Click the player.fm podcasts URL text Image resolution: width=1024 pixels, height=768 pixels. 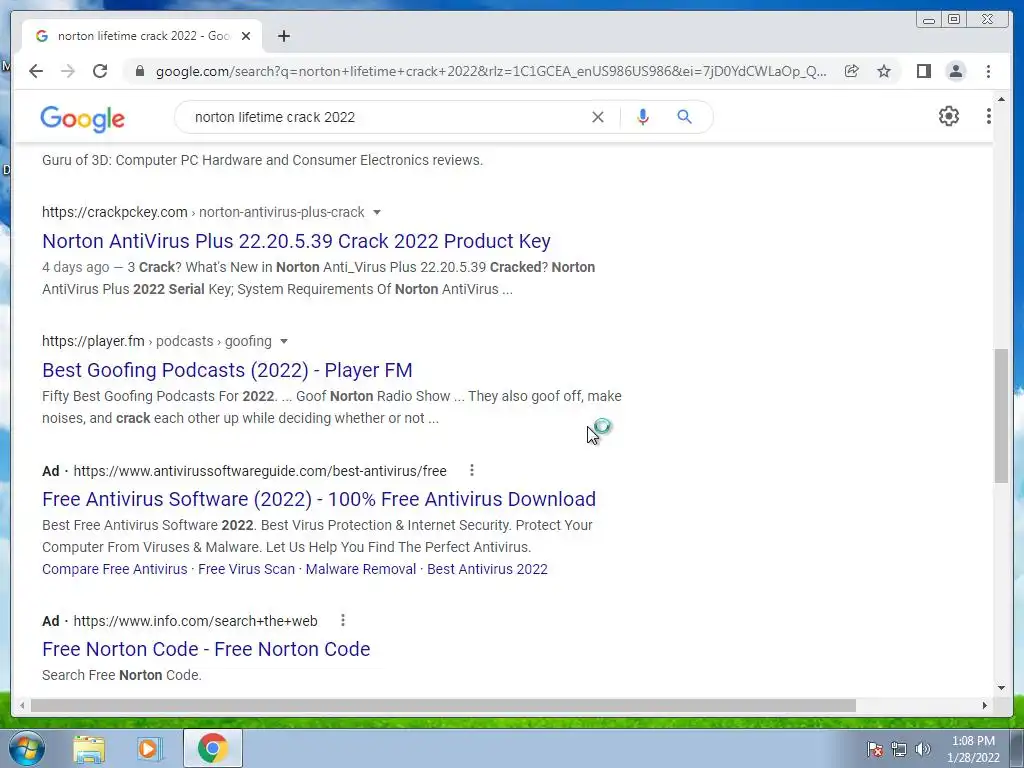157,342
